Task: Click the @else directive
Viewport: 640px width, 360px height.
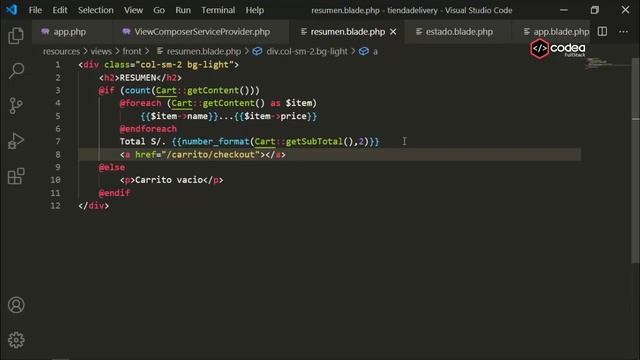Action: pyautogui.click(x=112, y=167)
